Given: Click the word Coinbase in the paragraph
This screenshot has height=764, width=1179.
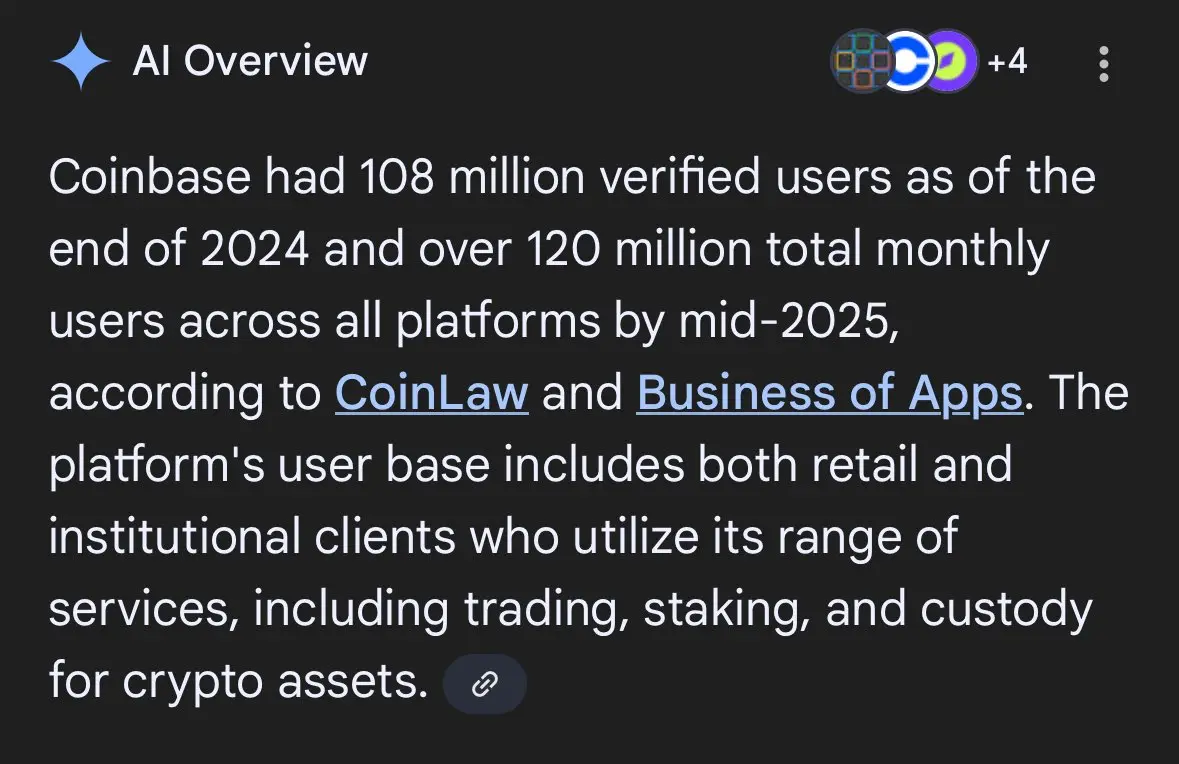Looking at the screenshot, I should 150,177.
